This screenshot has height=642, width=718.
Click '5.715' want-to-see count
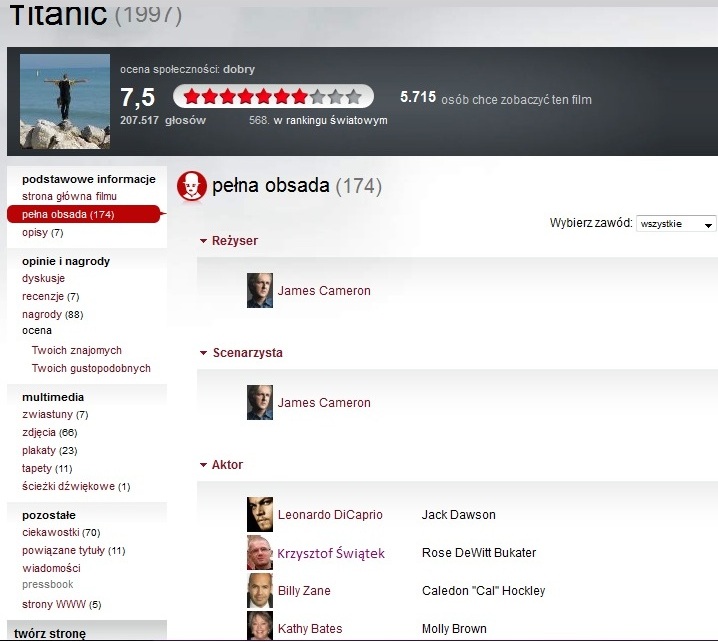click(418, 97)
